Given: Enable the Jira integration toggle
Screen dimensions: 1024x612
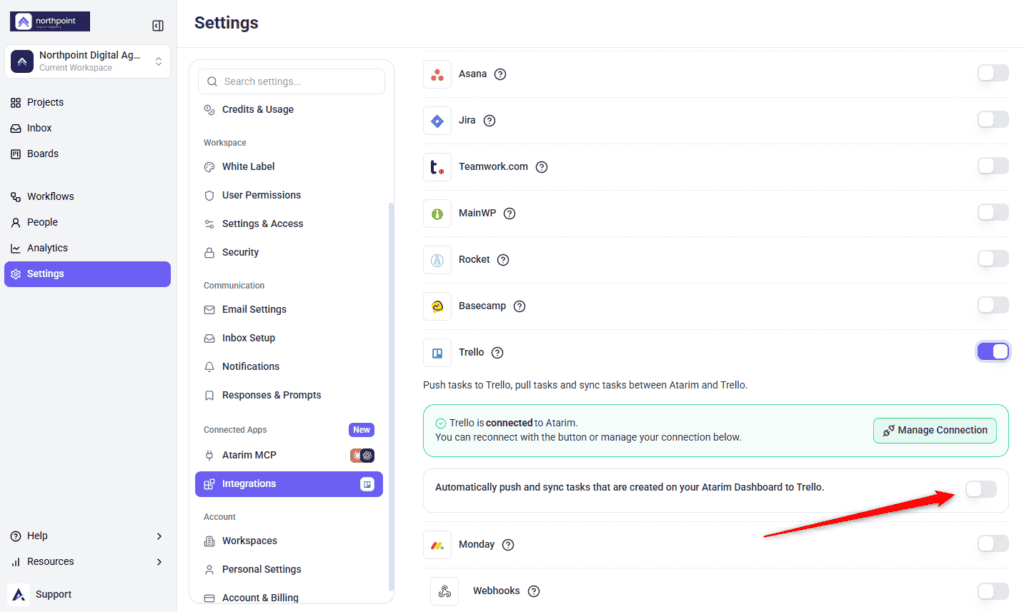Looking at the screenshot, I should (x=993, y=120).
